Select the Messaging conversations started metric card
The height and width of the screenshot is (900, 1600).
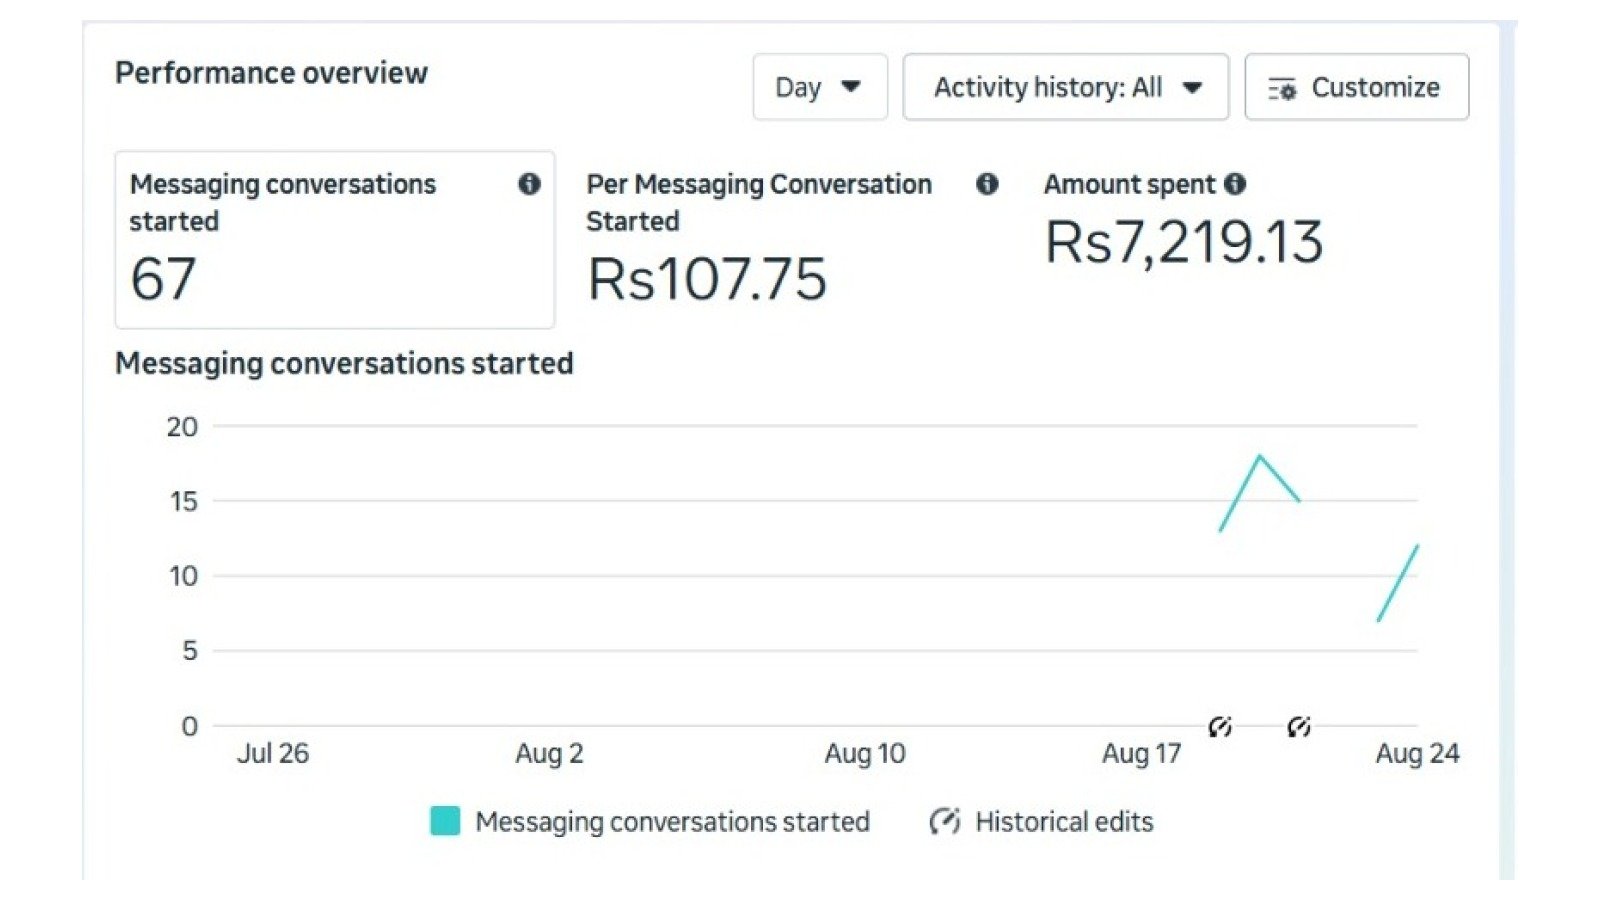tap(335, 240)
